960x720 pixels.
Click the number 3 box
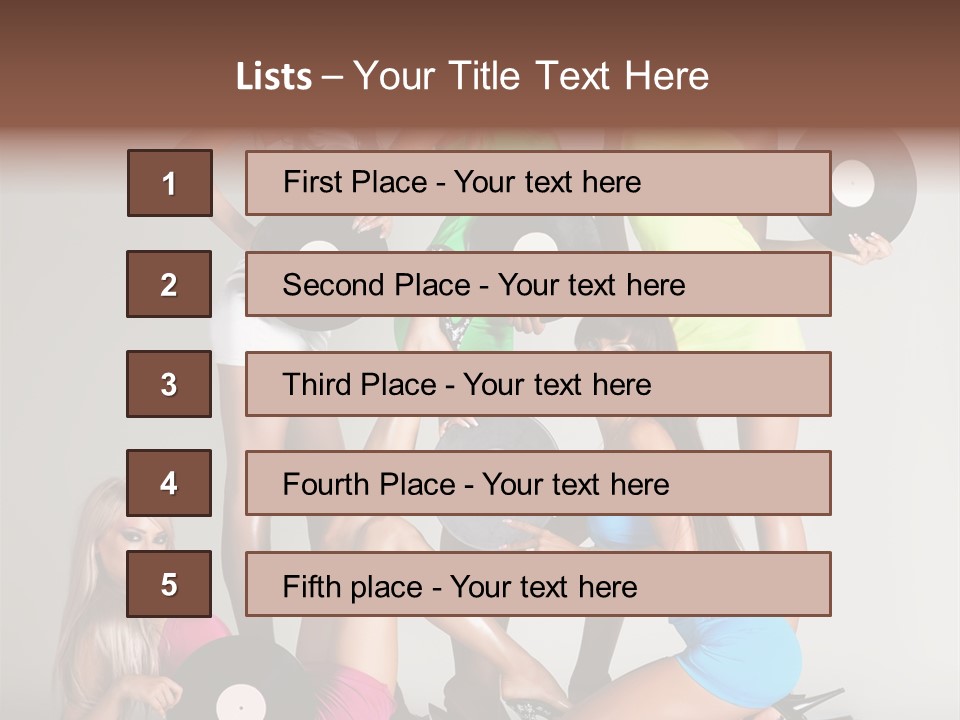169,384
